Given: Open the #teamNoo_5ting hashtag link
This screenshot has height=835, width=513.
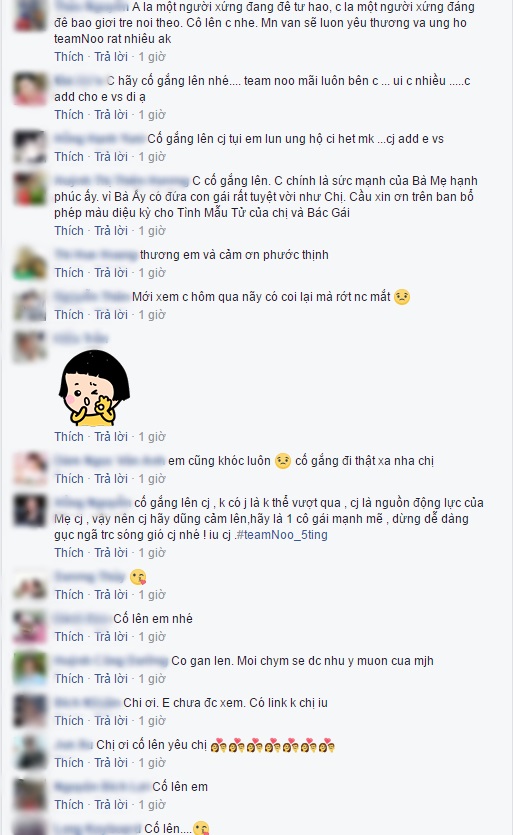Looking at the screenshot, I should tap(282, 535).
